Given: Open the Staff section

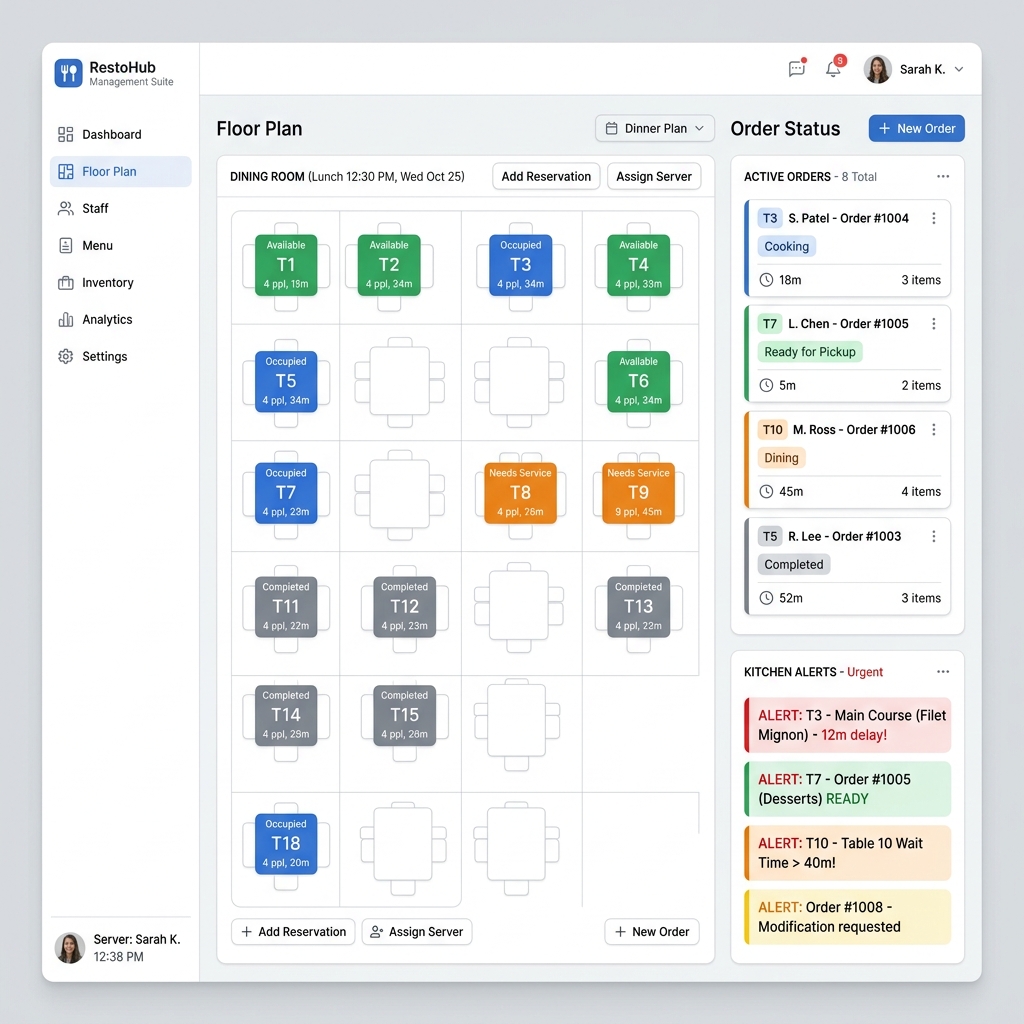Looking at the screenshot, I should point(121,208).
